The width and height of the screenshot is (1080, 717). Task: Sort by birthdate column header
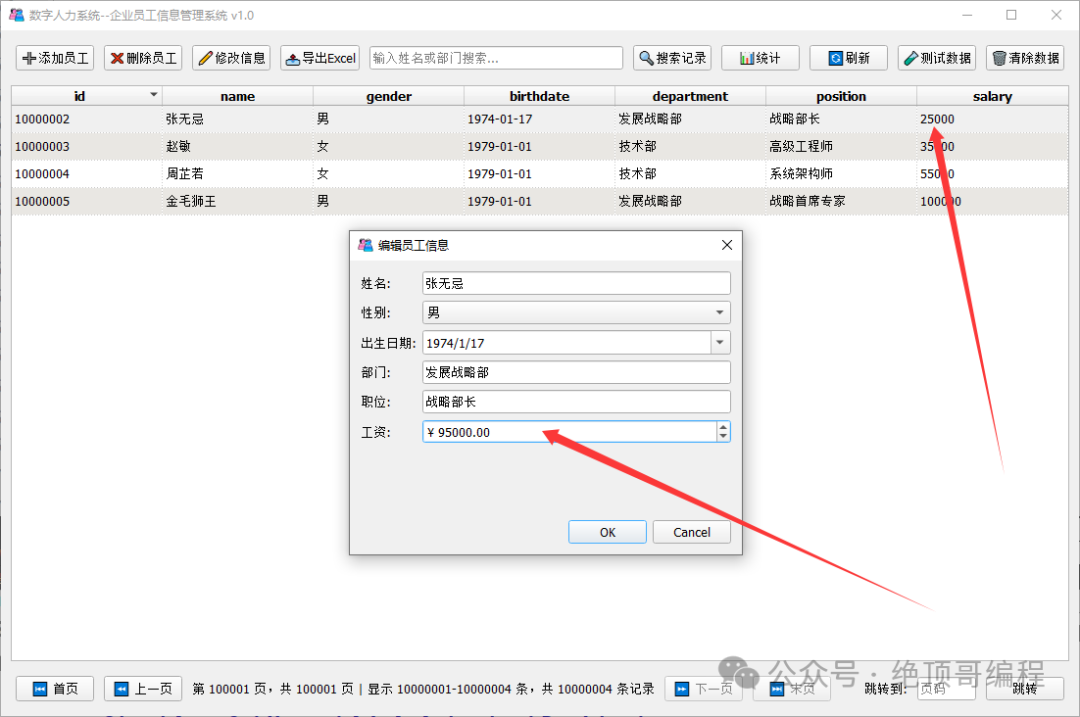pos(539,96)
